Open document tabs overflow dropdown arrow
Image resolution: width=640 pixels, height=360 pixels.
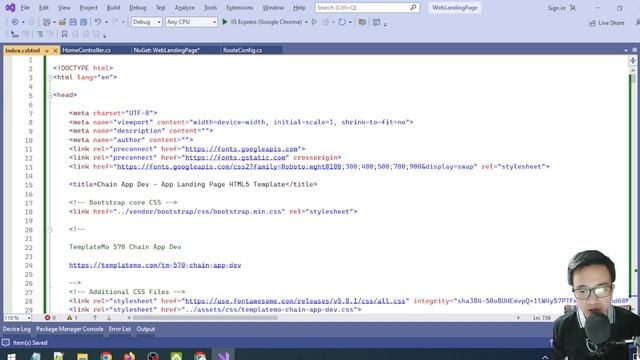pyautogui.click(x=626, y=50)
